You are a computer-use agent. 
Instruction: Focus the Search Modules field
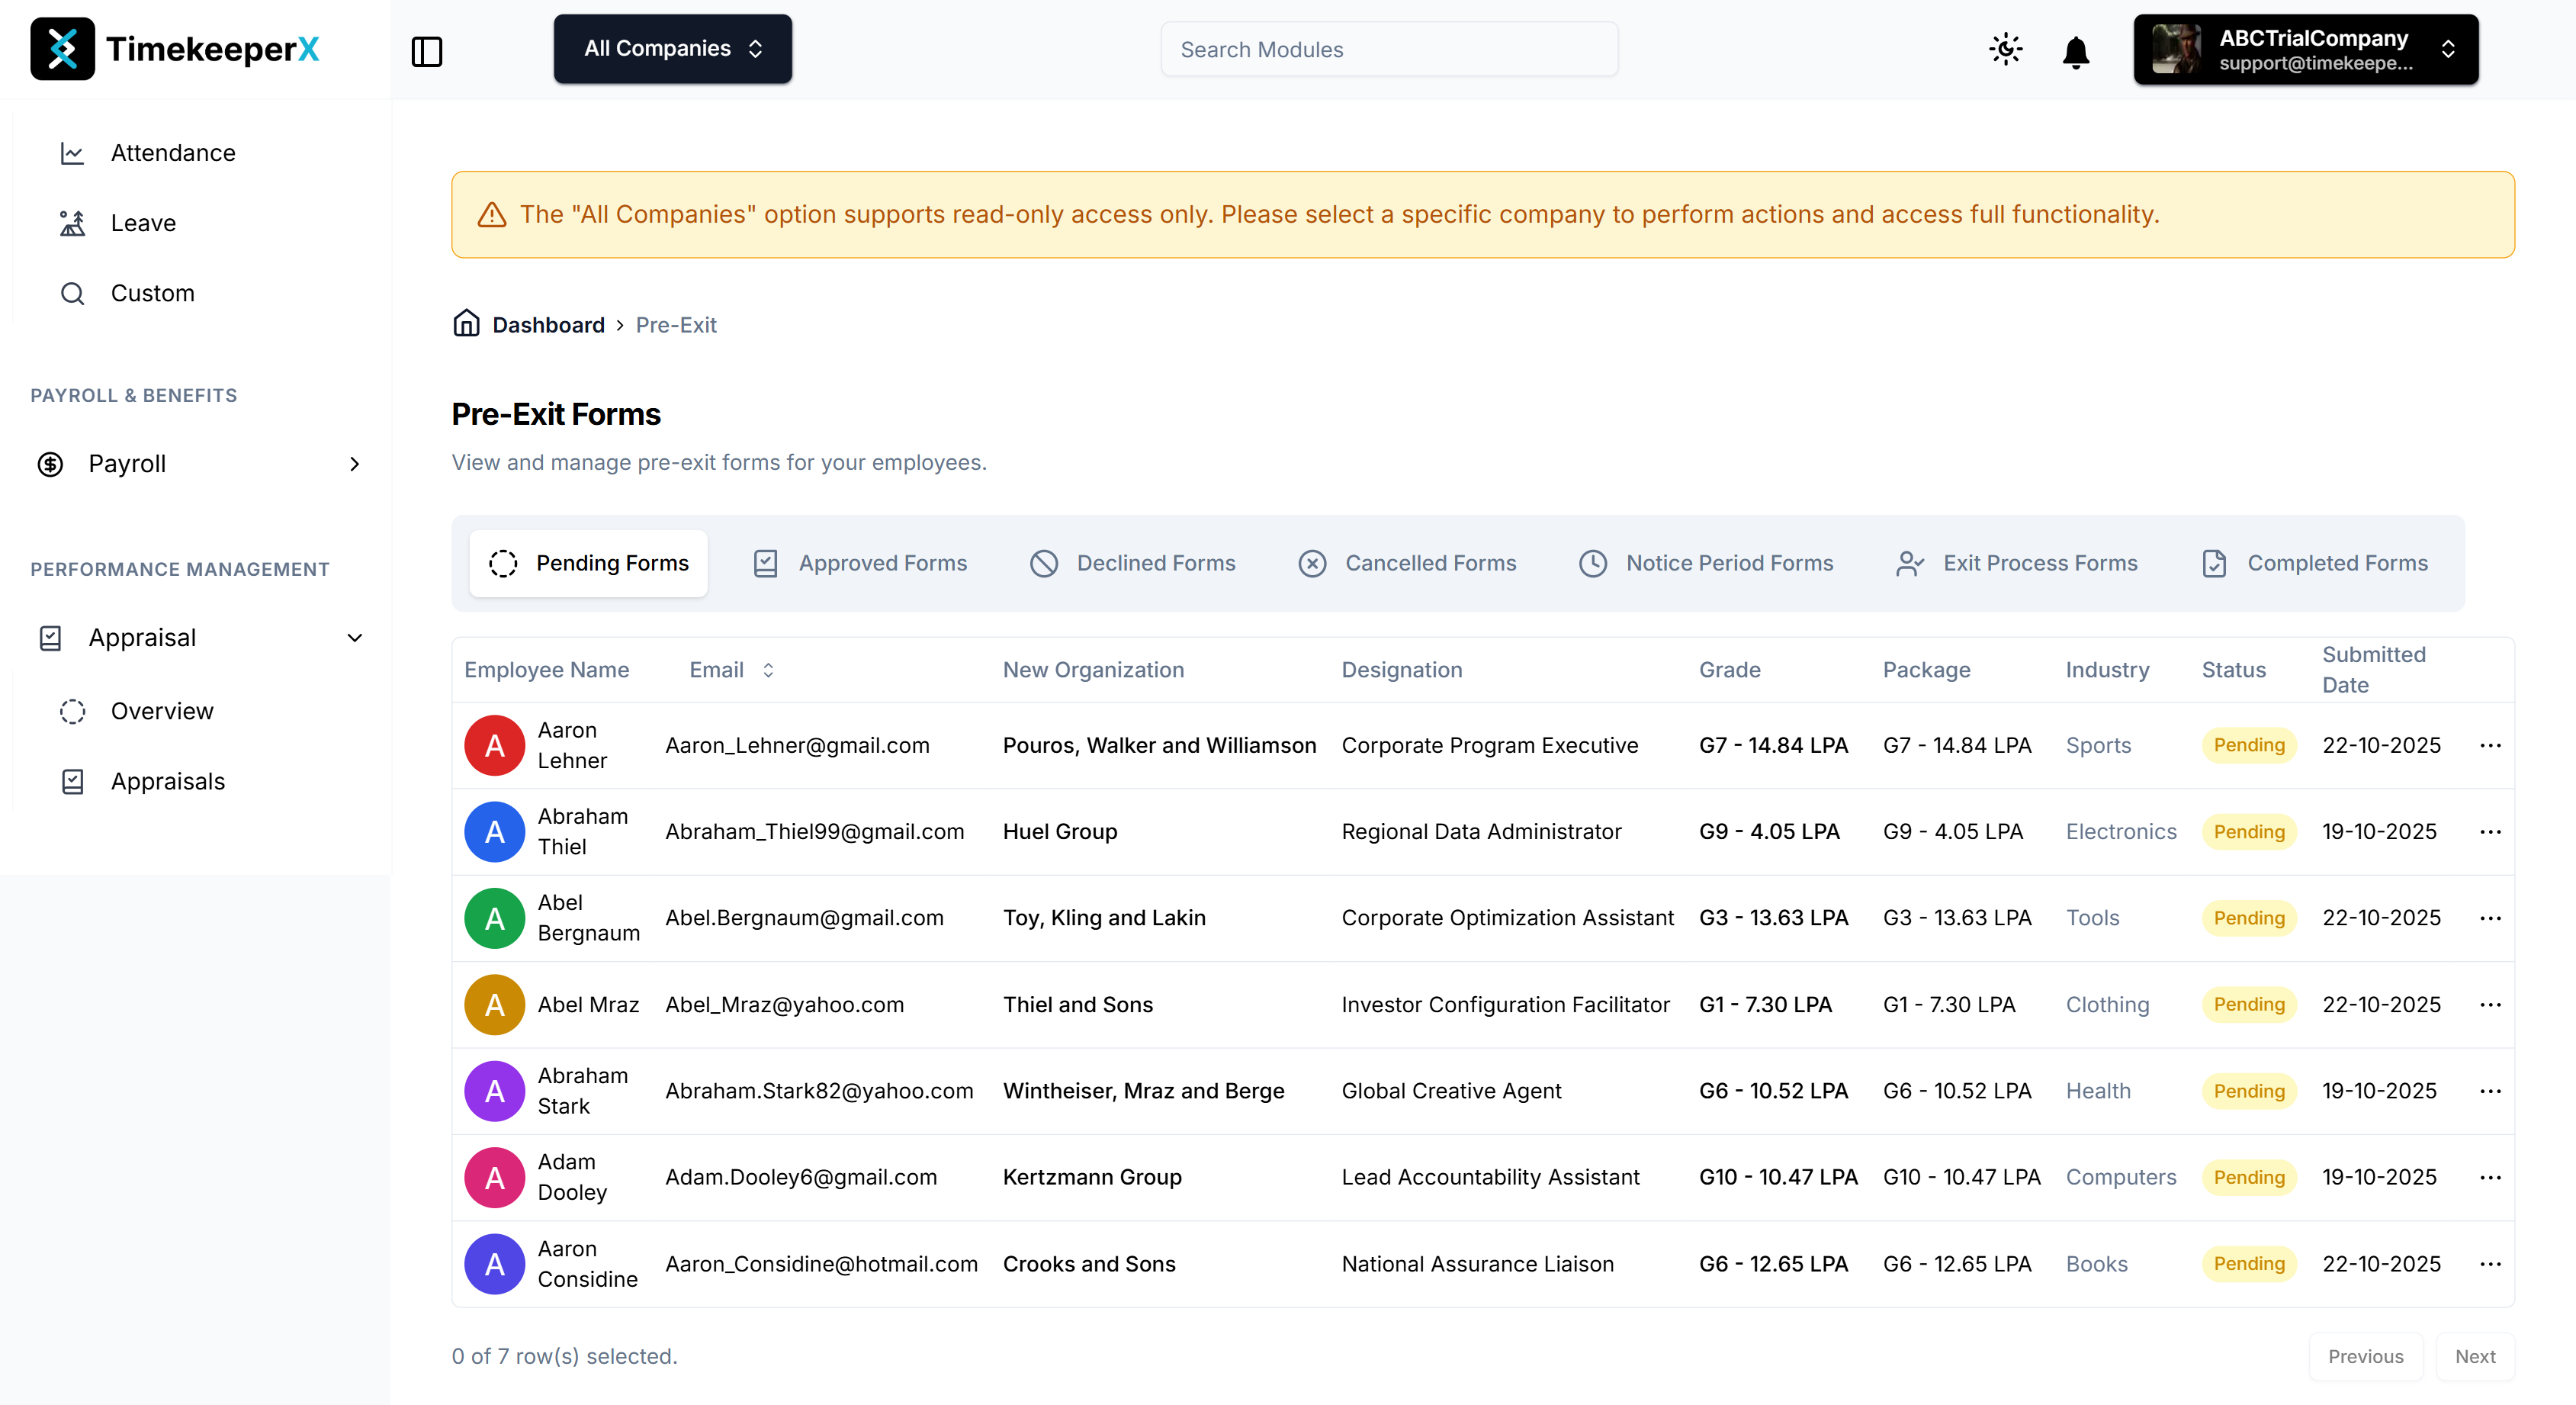pos(1389,49)
